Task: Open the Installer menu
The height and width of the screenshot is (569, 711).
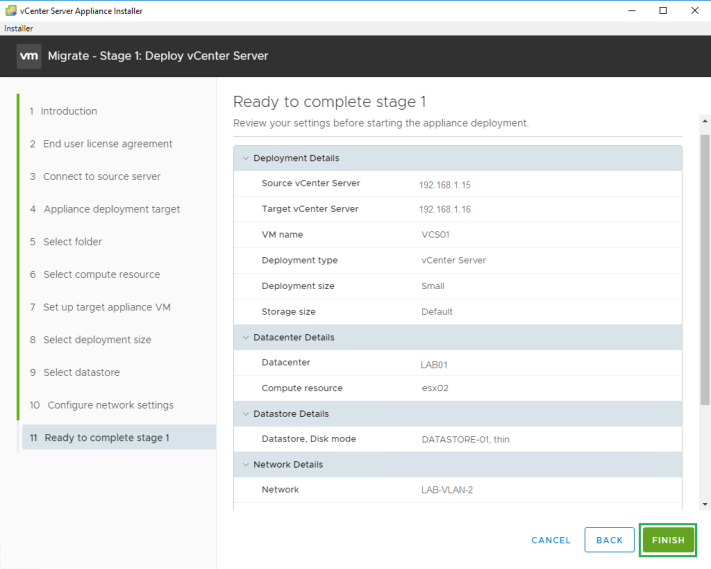Action: pos(18,28)
